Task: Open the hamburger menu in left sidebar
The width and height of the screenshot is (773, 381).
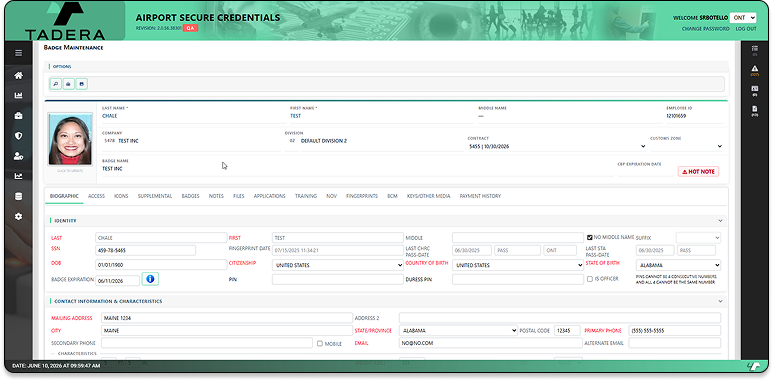Action: 18,53
